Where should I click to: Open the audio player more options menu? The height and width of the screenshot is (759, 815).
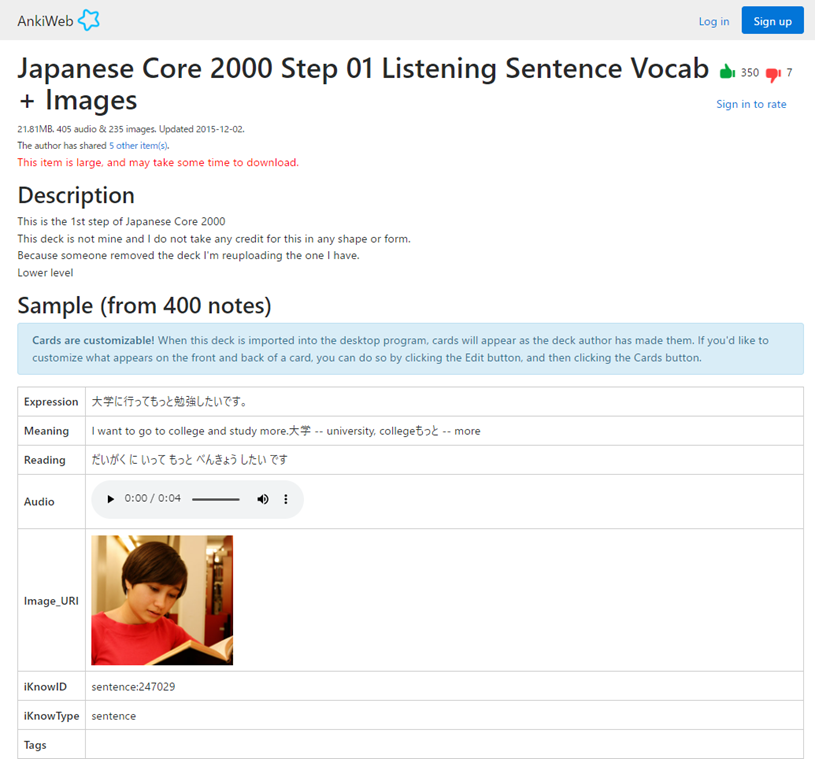285,499
